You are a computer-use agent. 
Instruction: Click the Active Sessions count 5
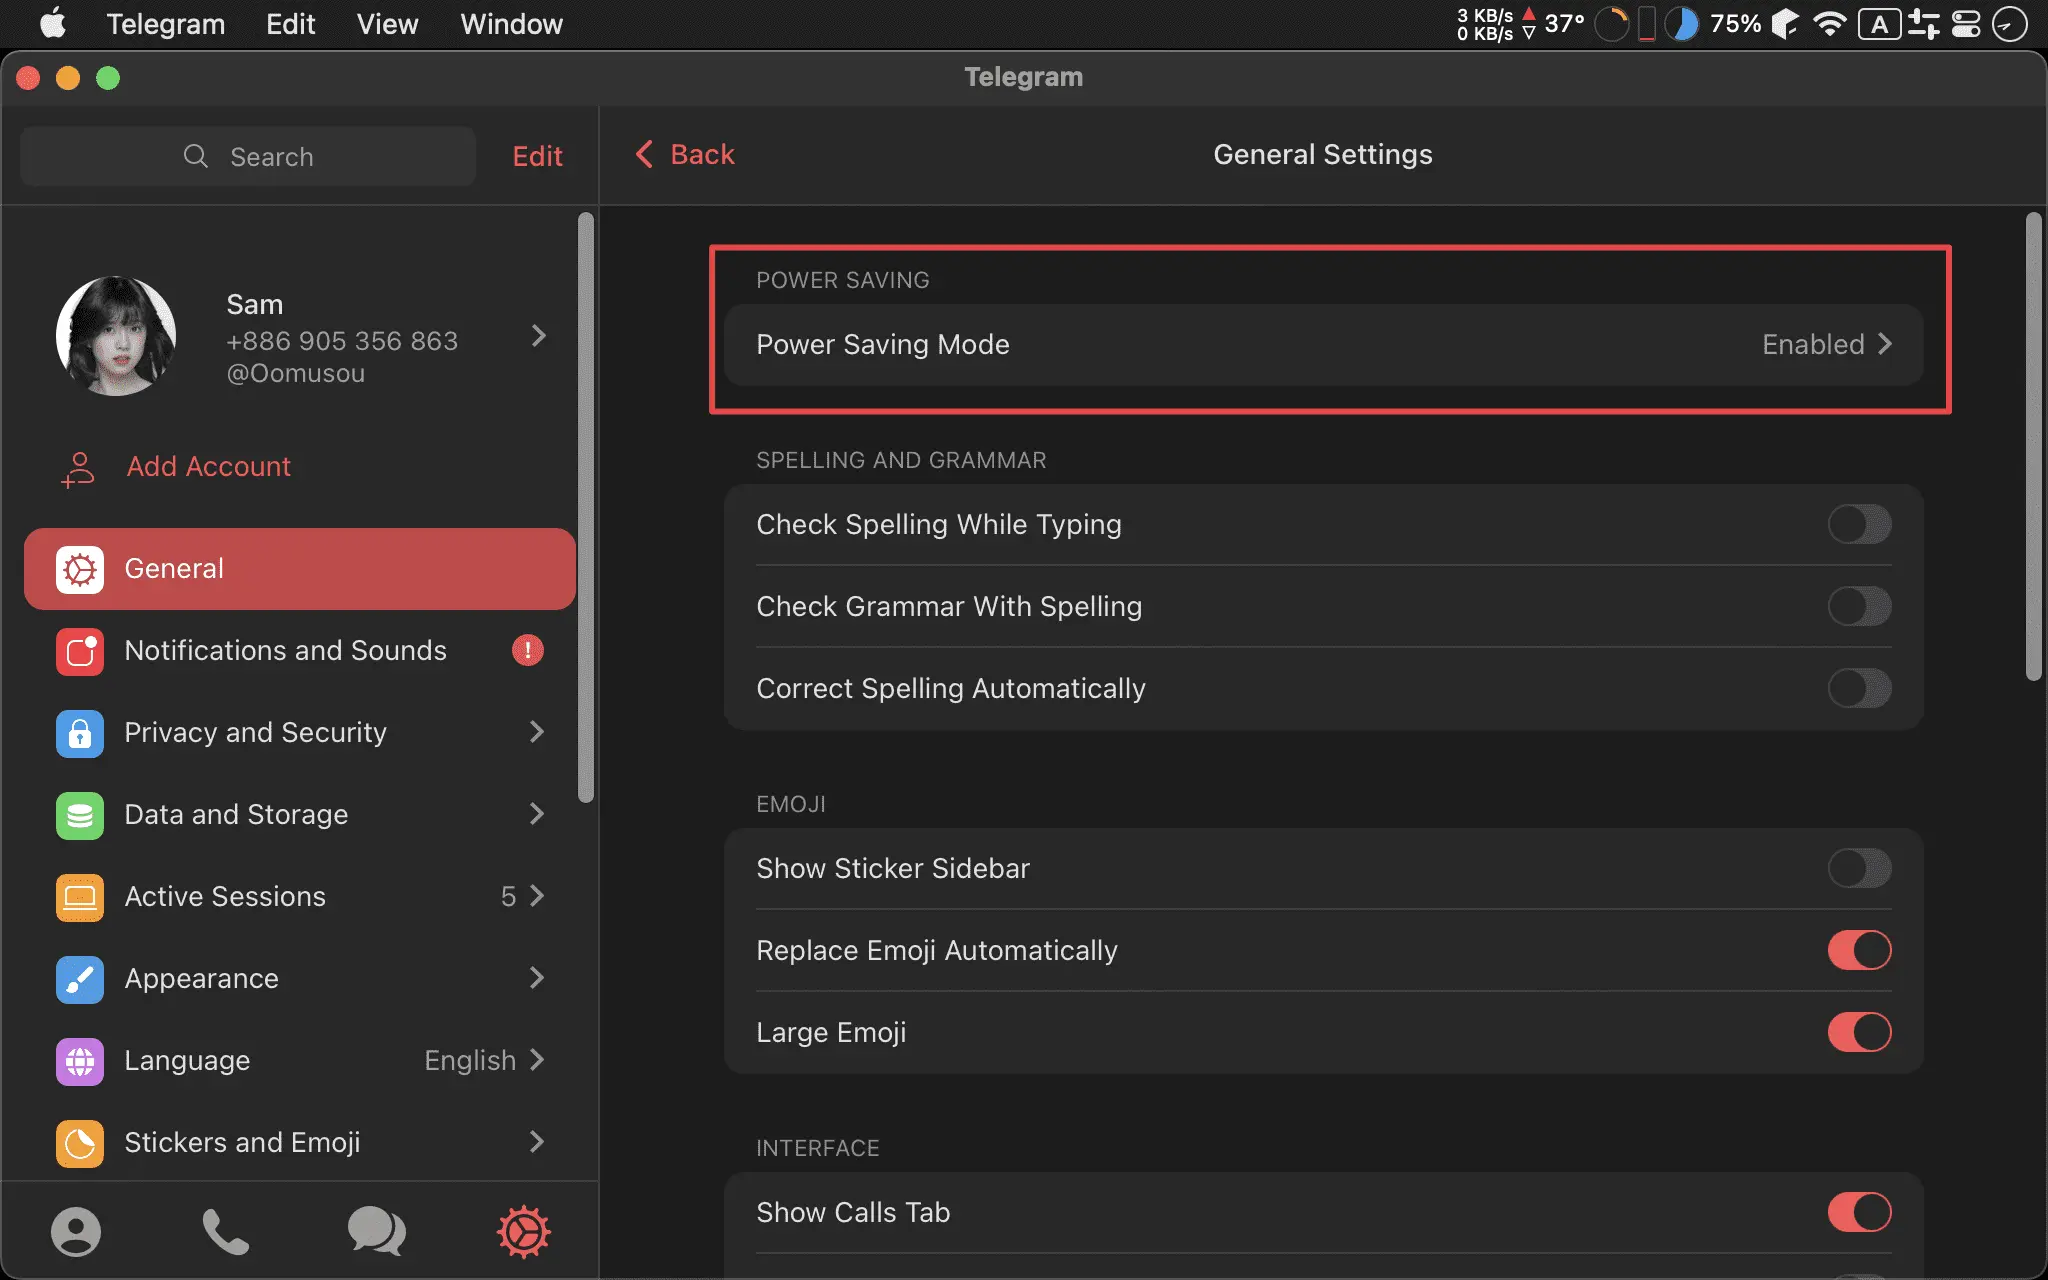click(x=508, y=896)
